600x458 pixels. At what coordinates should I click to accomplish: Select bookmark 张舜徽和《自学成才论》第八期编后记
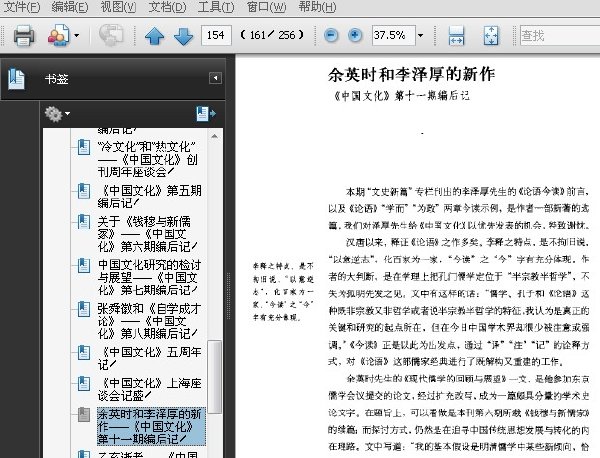[x=149, y=321]
